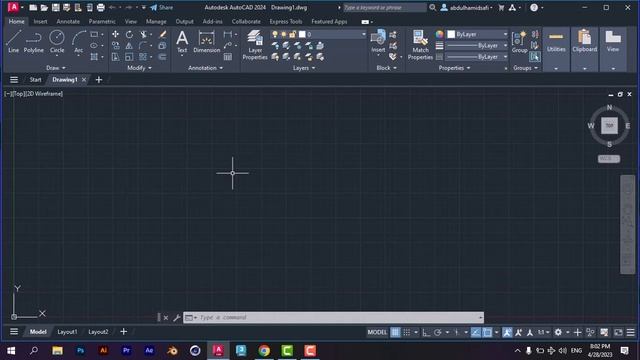Viewport: 640px width, 360px height.
Task: Click the Text annotation tool
Action: click(x=182, y=42)
